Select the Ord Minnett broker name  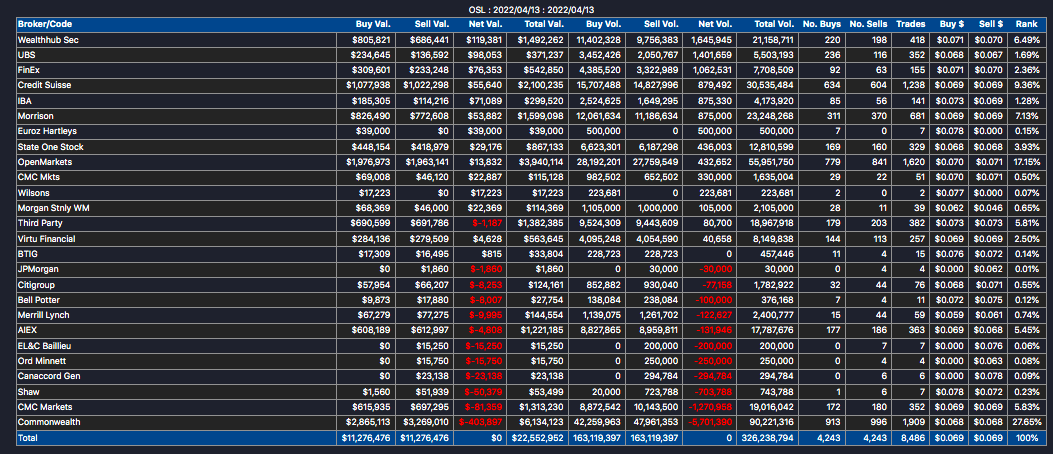tap(42, 361)
